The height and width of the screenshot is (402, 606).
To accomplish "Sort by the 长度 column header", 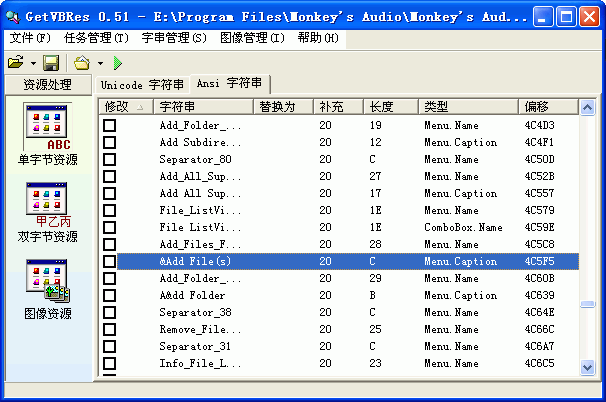I will [x=391, y=106].
